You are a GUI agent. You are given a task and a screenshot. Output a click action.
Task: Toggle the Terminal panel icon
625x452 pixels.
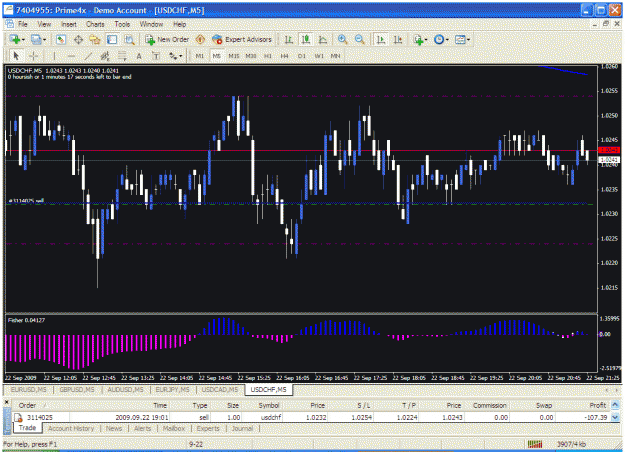tap(112, 39)
